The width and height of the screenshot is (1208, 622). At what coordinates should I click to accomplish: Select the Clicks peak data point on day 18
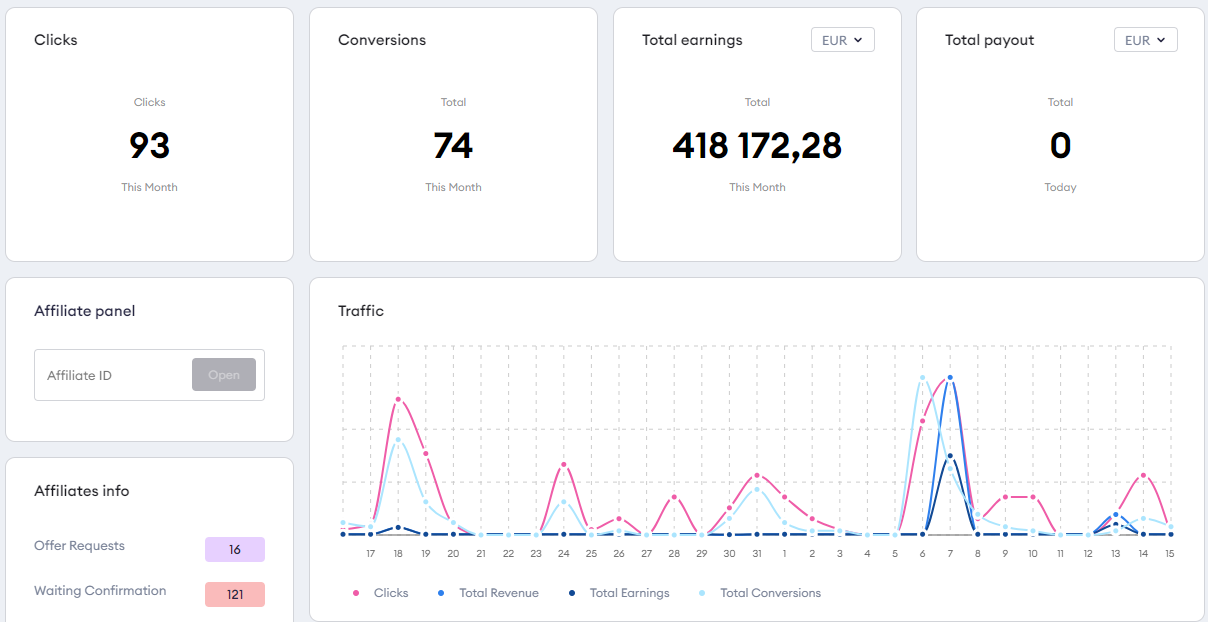[x=399, y=398]
